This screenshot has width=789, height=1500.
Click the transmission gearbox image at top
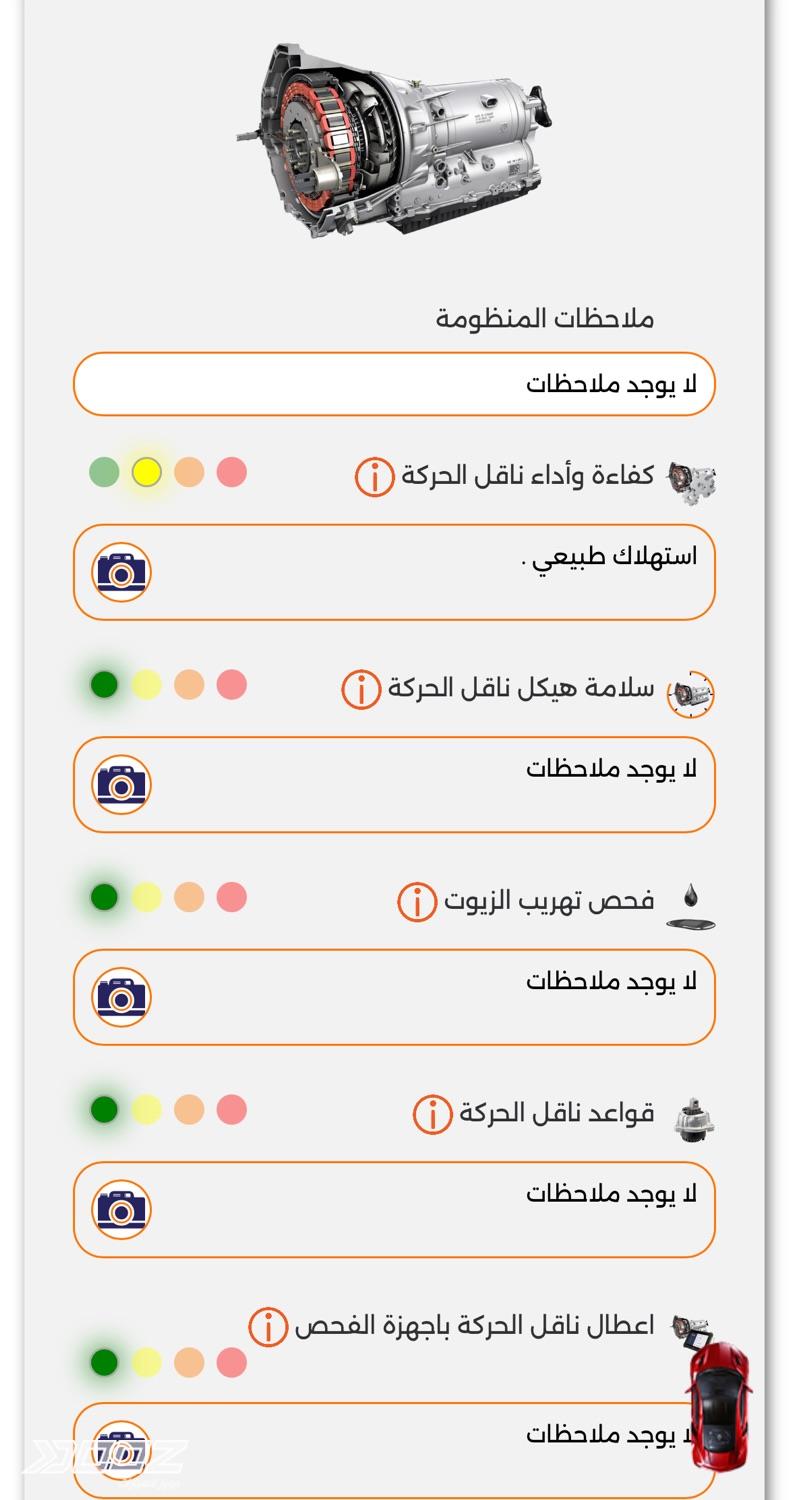[394, 140]
